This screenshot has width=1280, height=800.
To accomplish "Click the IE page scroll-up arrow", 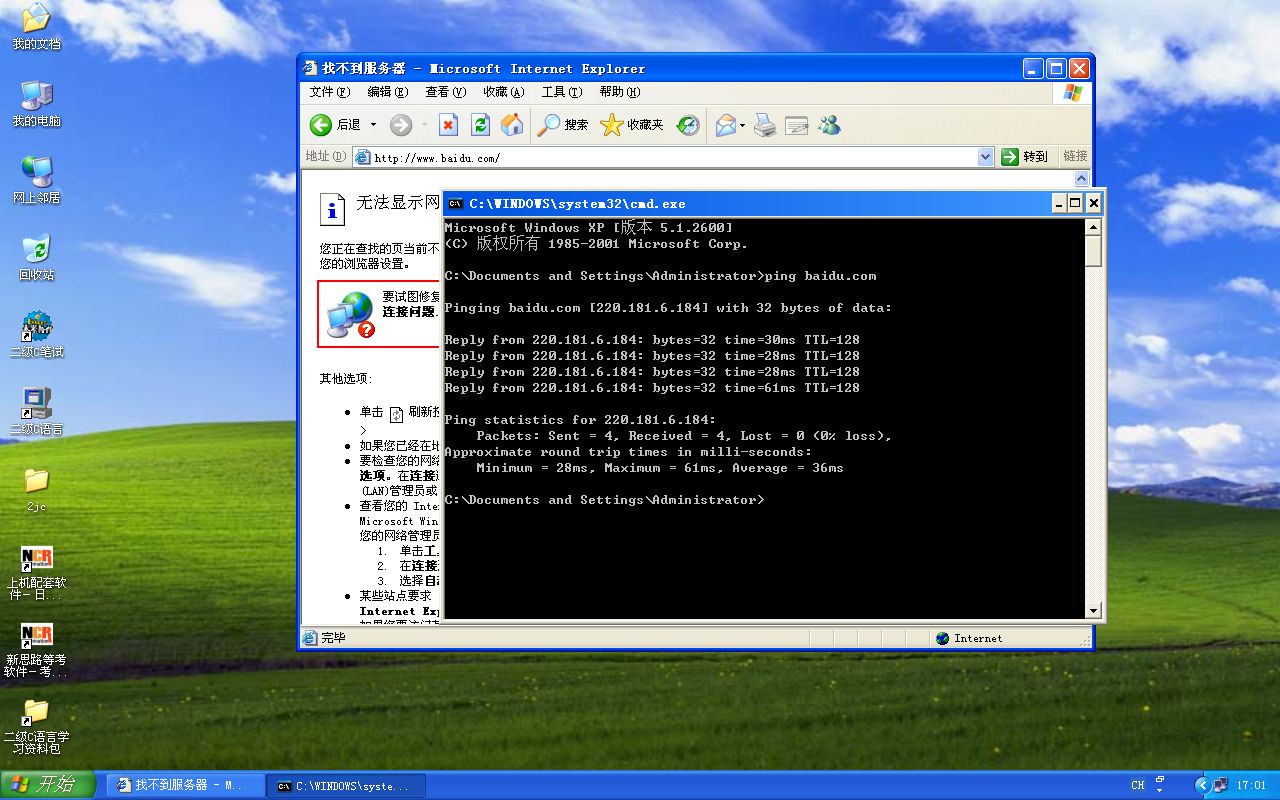I will coord(1081,178).
